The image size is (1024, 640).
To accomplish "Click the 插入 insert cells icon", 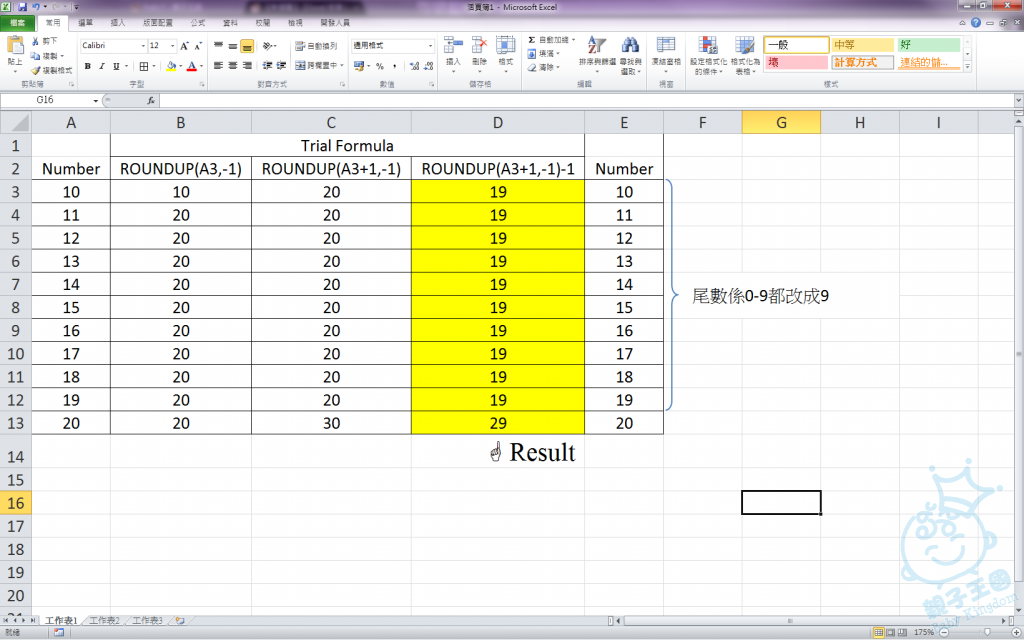I will (453, 44).
